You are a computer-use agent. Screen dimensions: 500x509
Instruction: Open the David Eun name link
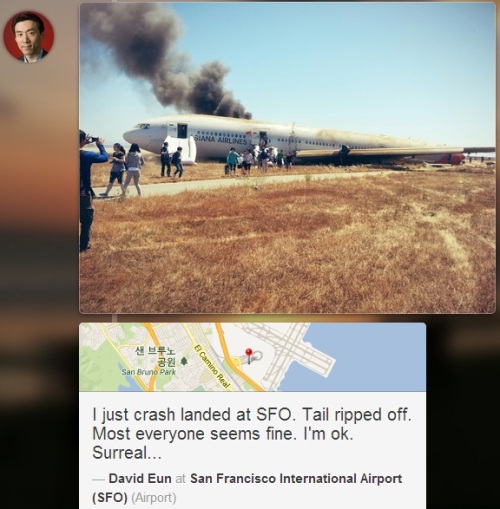[x=140, y=478]
